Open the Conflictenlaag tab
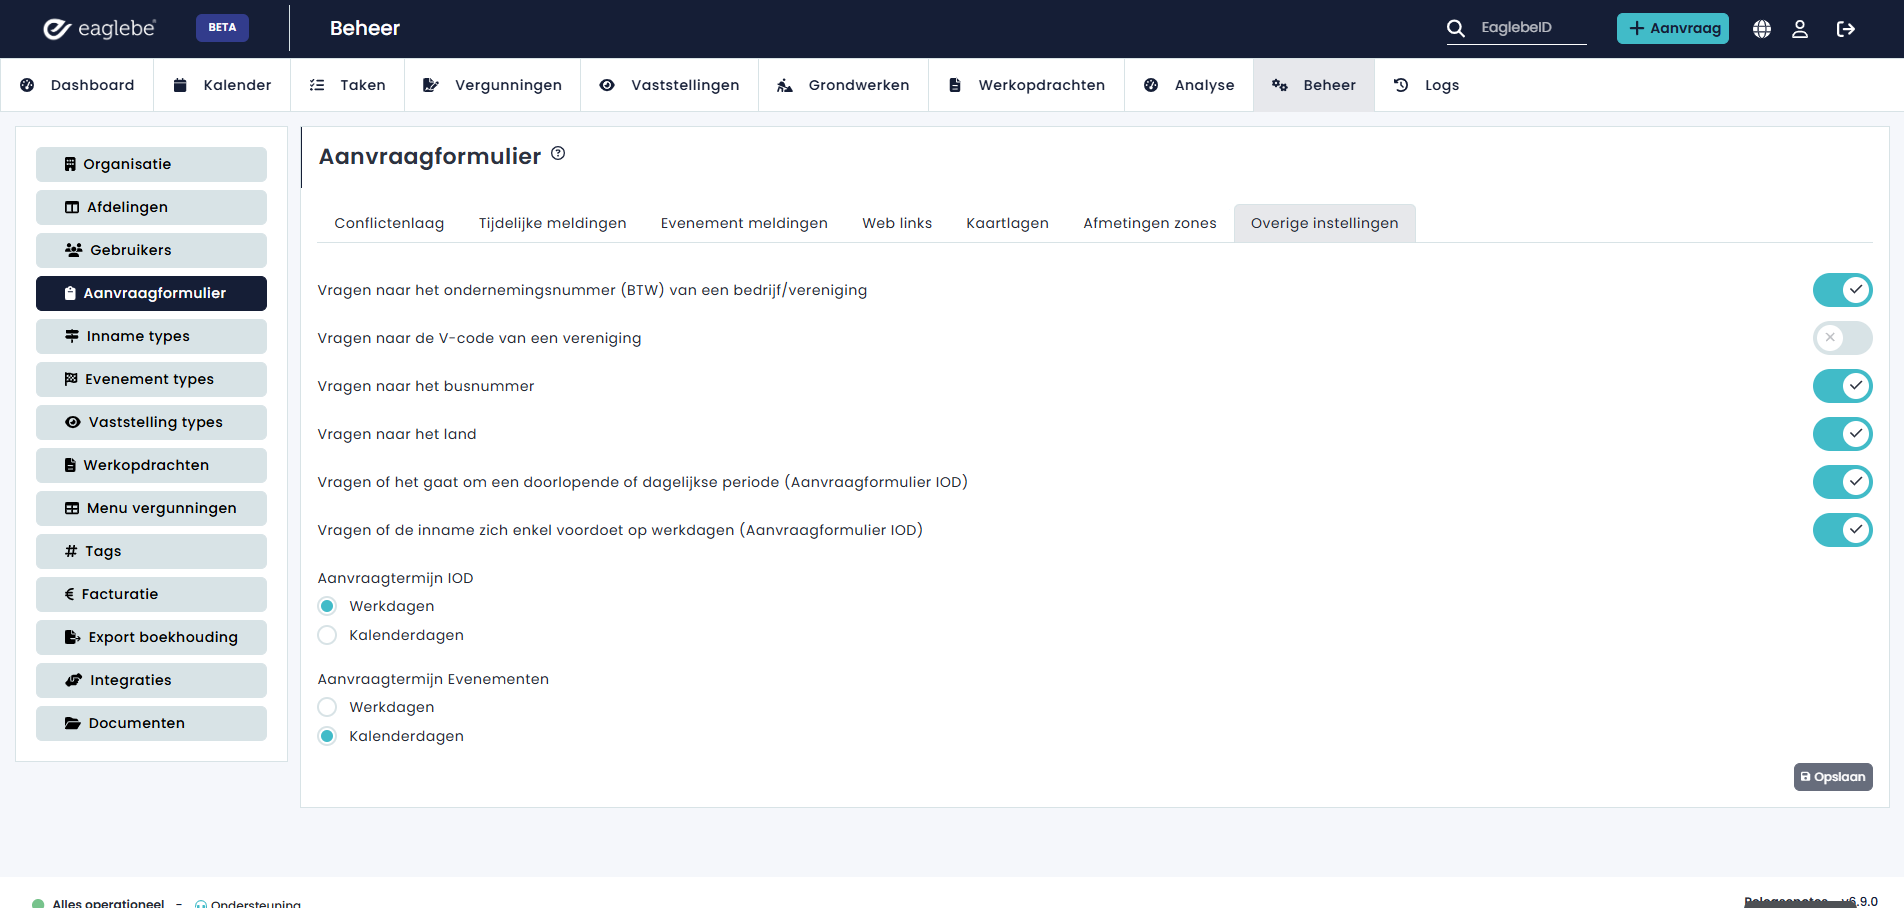The height and width of the screenshot is (908, 1904). click(389, 223)
